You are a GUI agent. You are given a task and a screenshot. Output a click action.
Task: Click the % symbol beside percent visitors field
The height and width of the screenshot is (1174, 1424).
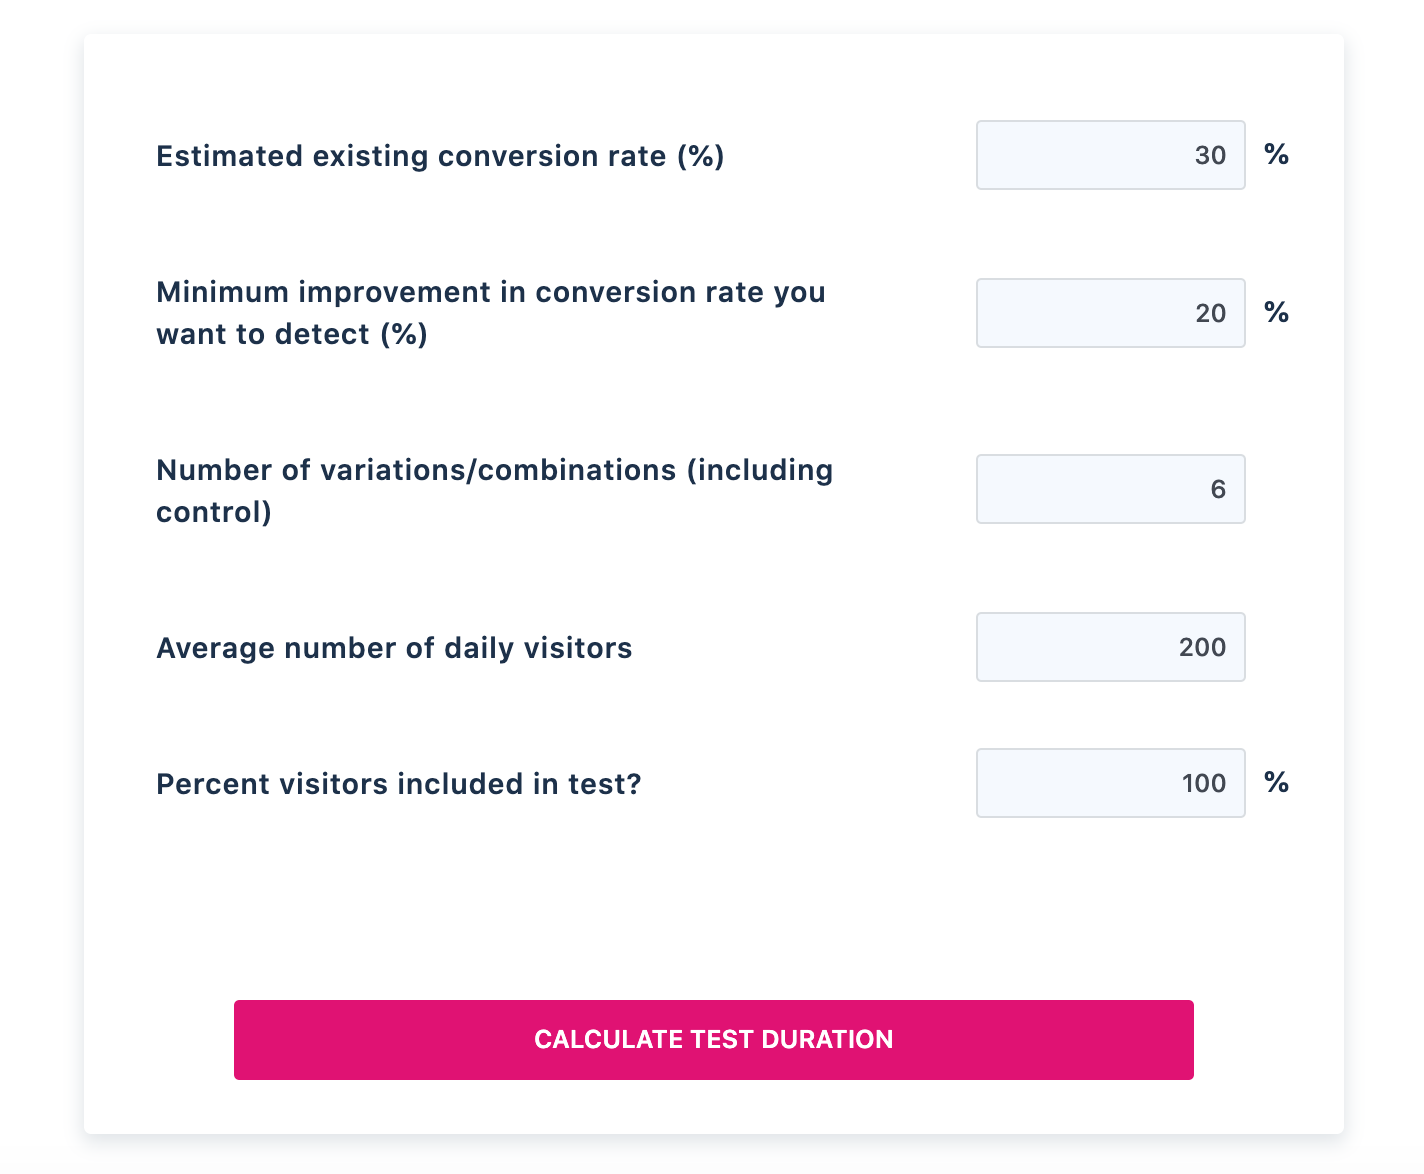(1276, 783)
